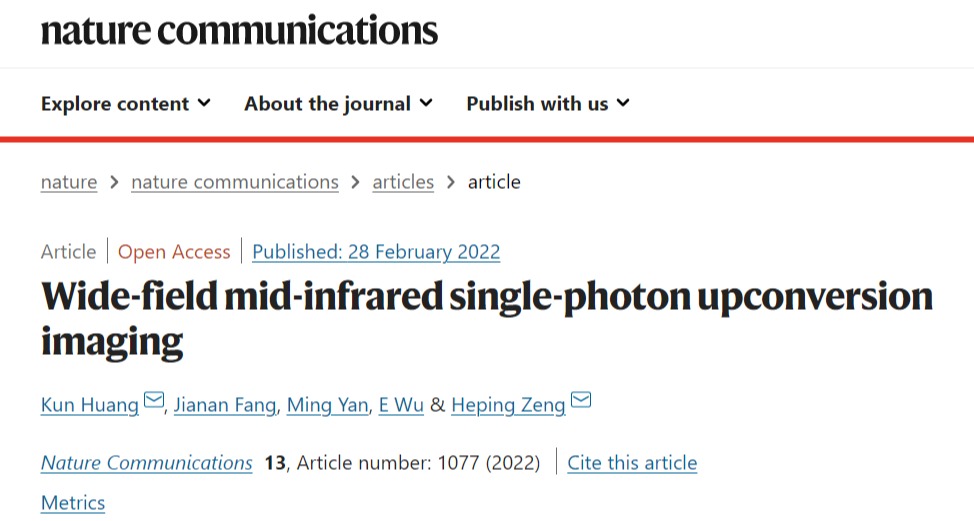The image size is (974, 521).
Task: Click envelope icon next to Kun Huang
Action: click(x=154, y=402)
